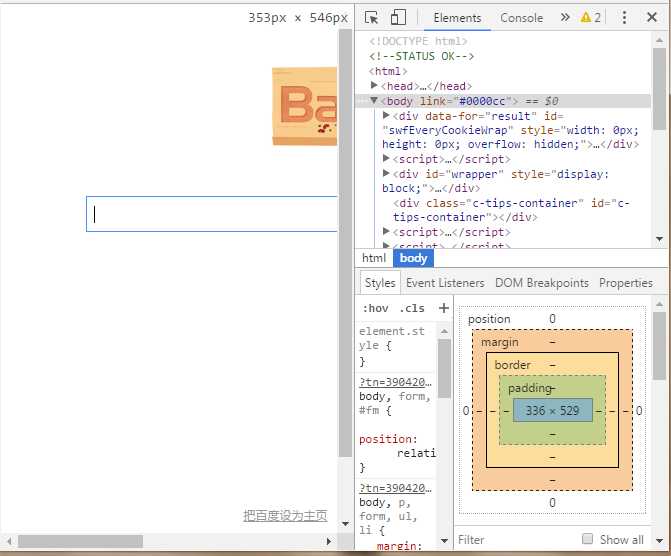Focus the computed styles Filter field

pos(516,540)
